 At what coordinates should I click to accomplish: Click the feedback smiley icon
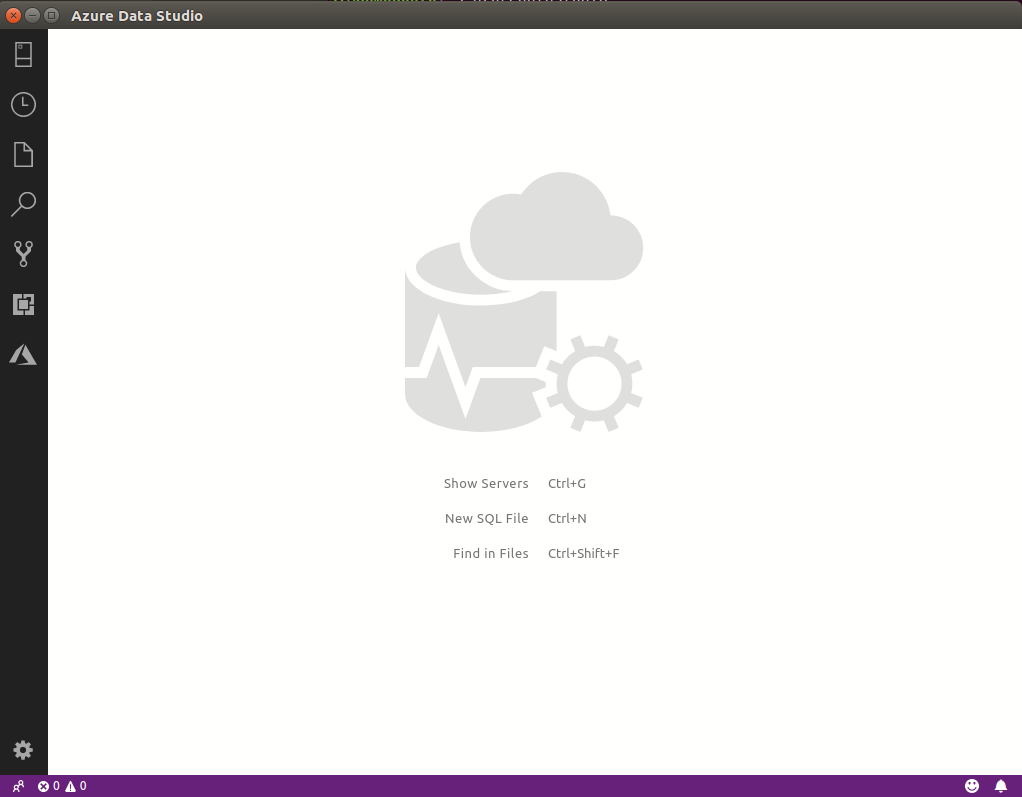coord(972,786)
